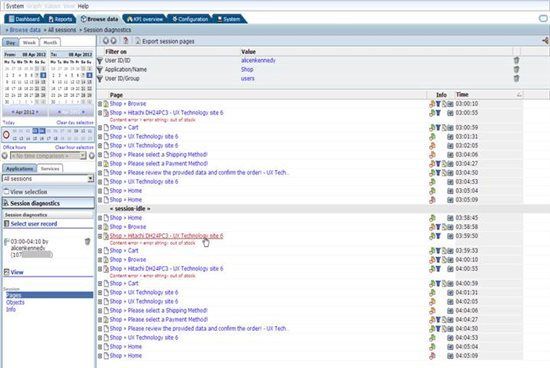The height and width of the screenshot is (368, 550).
Task: Select the Week calendar tab
Action: pyautogui.click(x=29, y=42)
